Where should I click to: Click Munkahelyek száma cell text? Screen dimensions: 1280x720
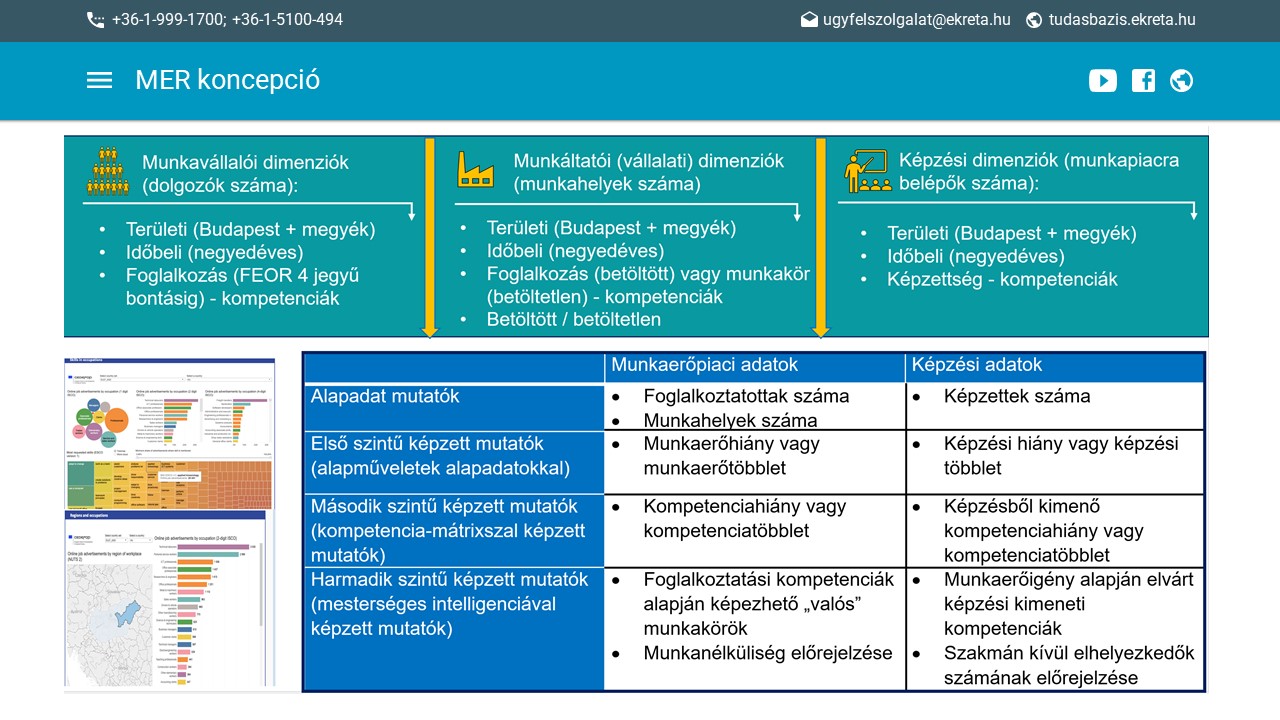(730, 421)
